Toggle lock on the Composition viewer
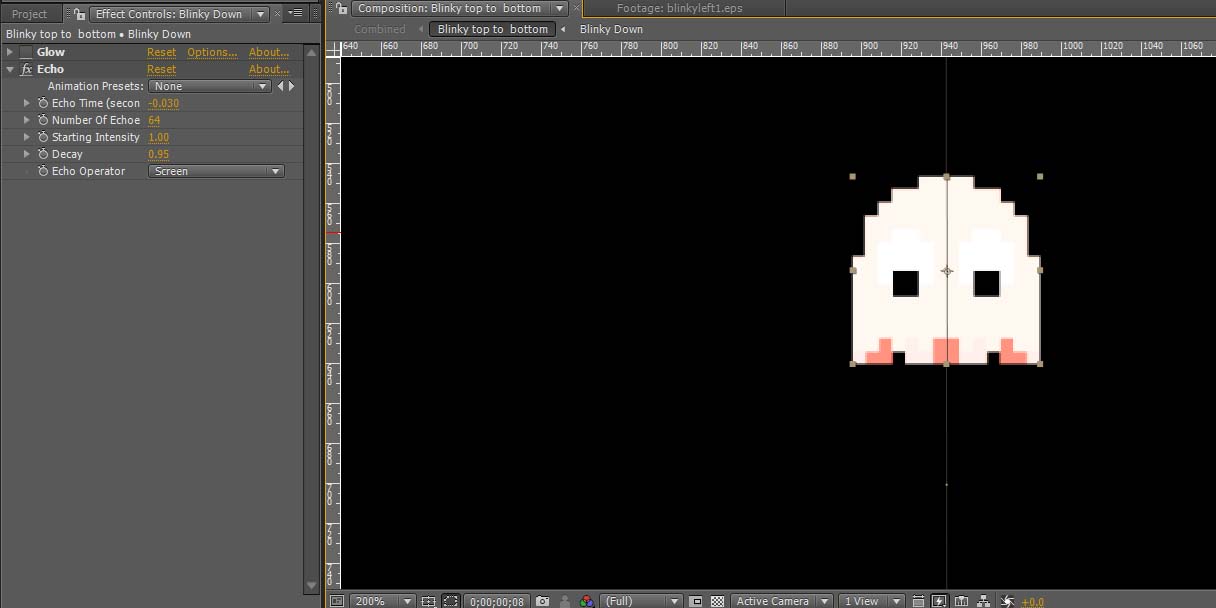Image resolution: width=1216 pixels, height=608 pixels. click(x=341, y=8)
